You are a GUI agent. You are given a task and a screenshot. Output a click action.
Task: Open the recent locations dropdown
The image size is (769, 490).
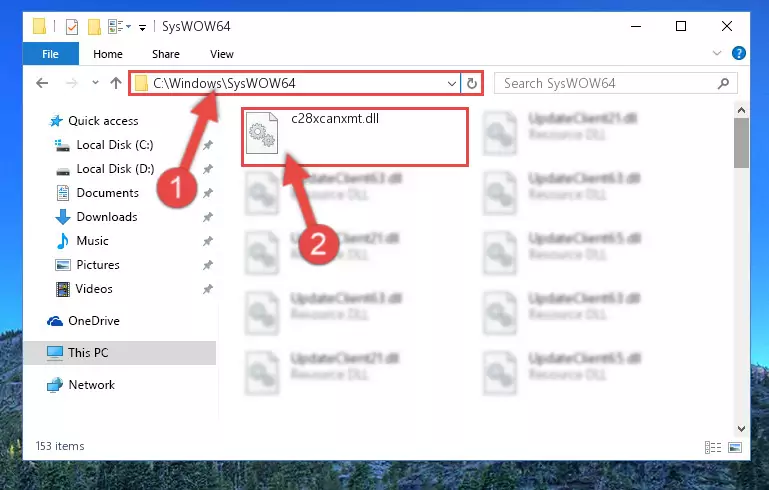click(95, 83)
